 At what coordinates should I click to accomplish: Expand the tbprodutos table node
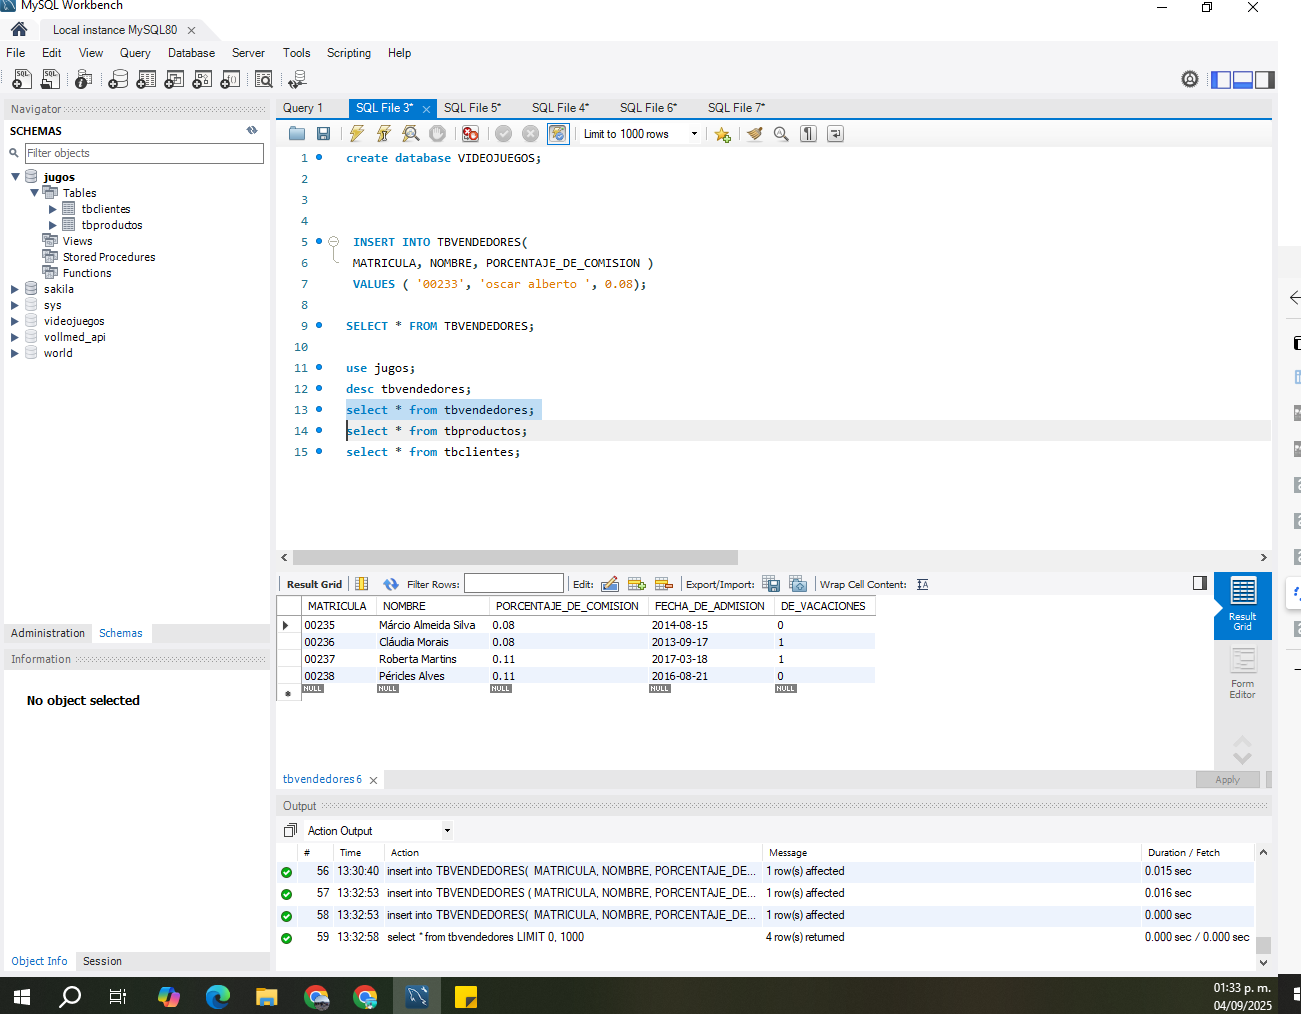(53, 225)
